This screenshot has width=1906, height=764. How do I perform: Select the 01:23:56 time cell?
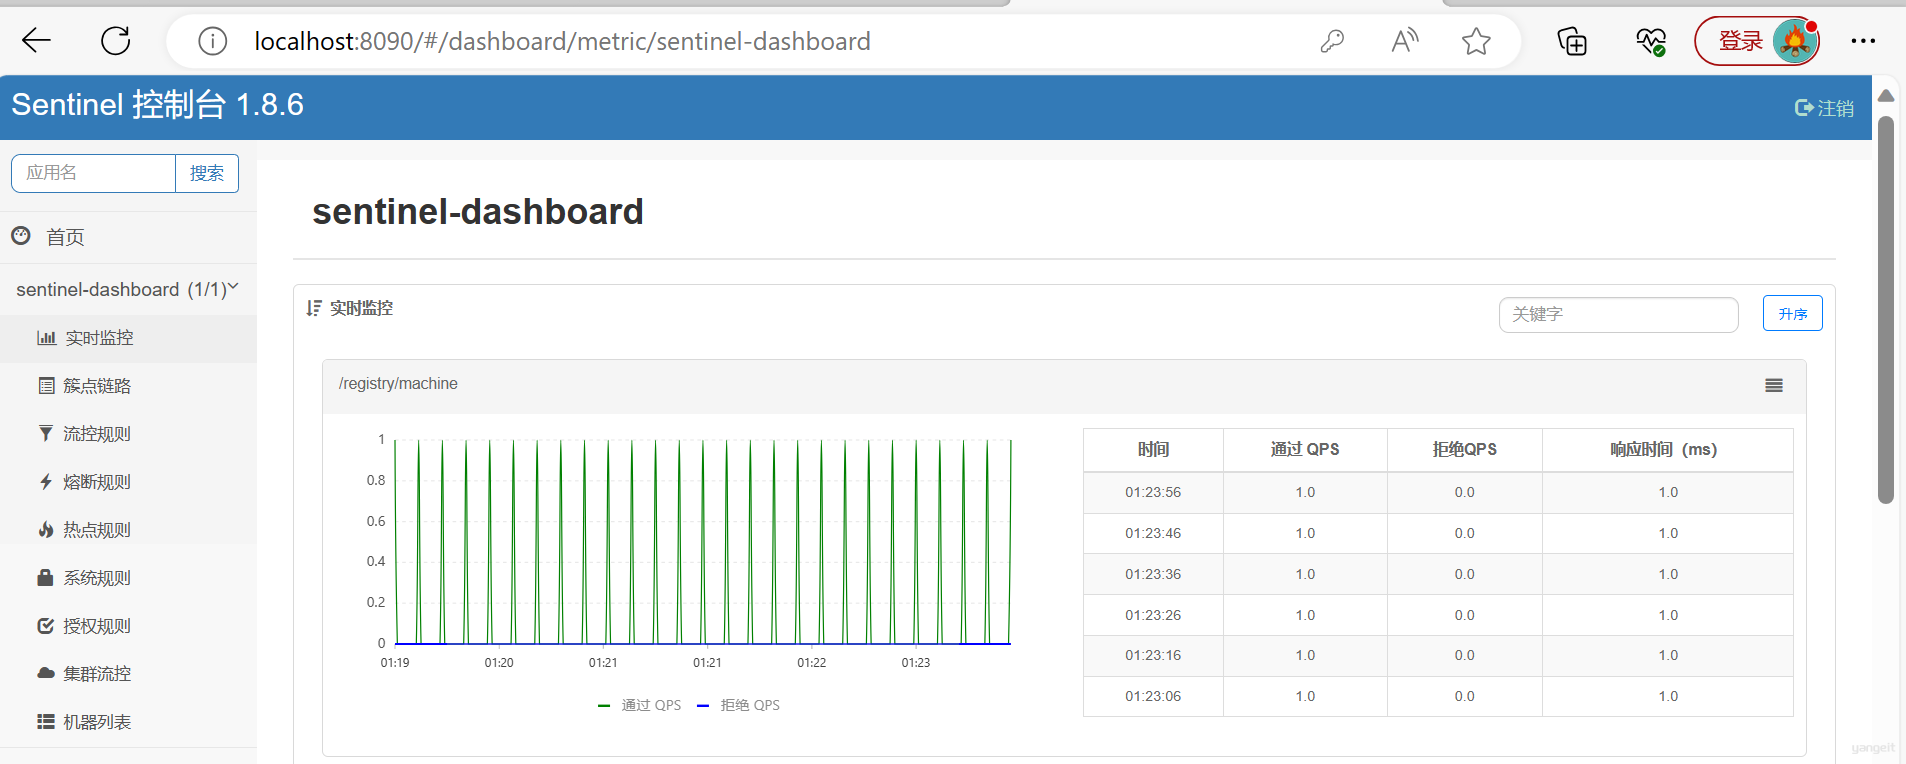coord(1153,492)
